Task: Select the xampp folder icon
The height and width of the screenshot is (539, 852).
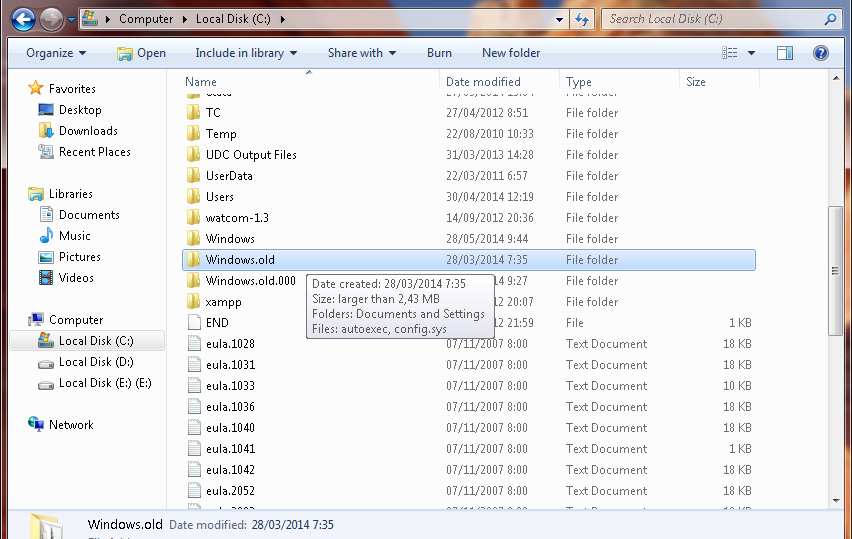Action: coord(193,302)
